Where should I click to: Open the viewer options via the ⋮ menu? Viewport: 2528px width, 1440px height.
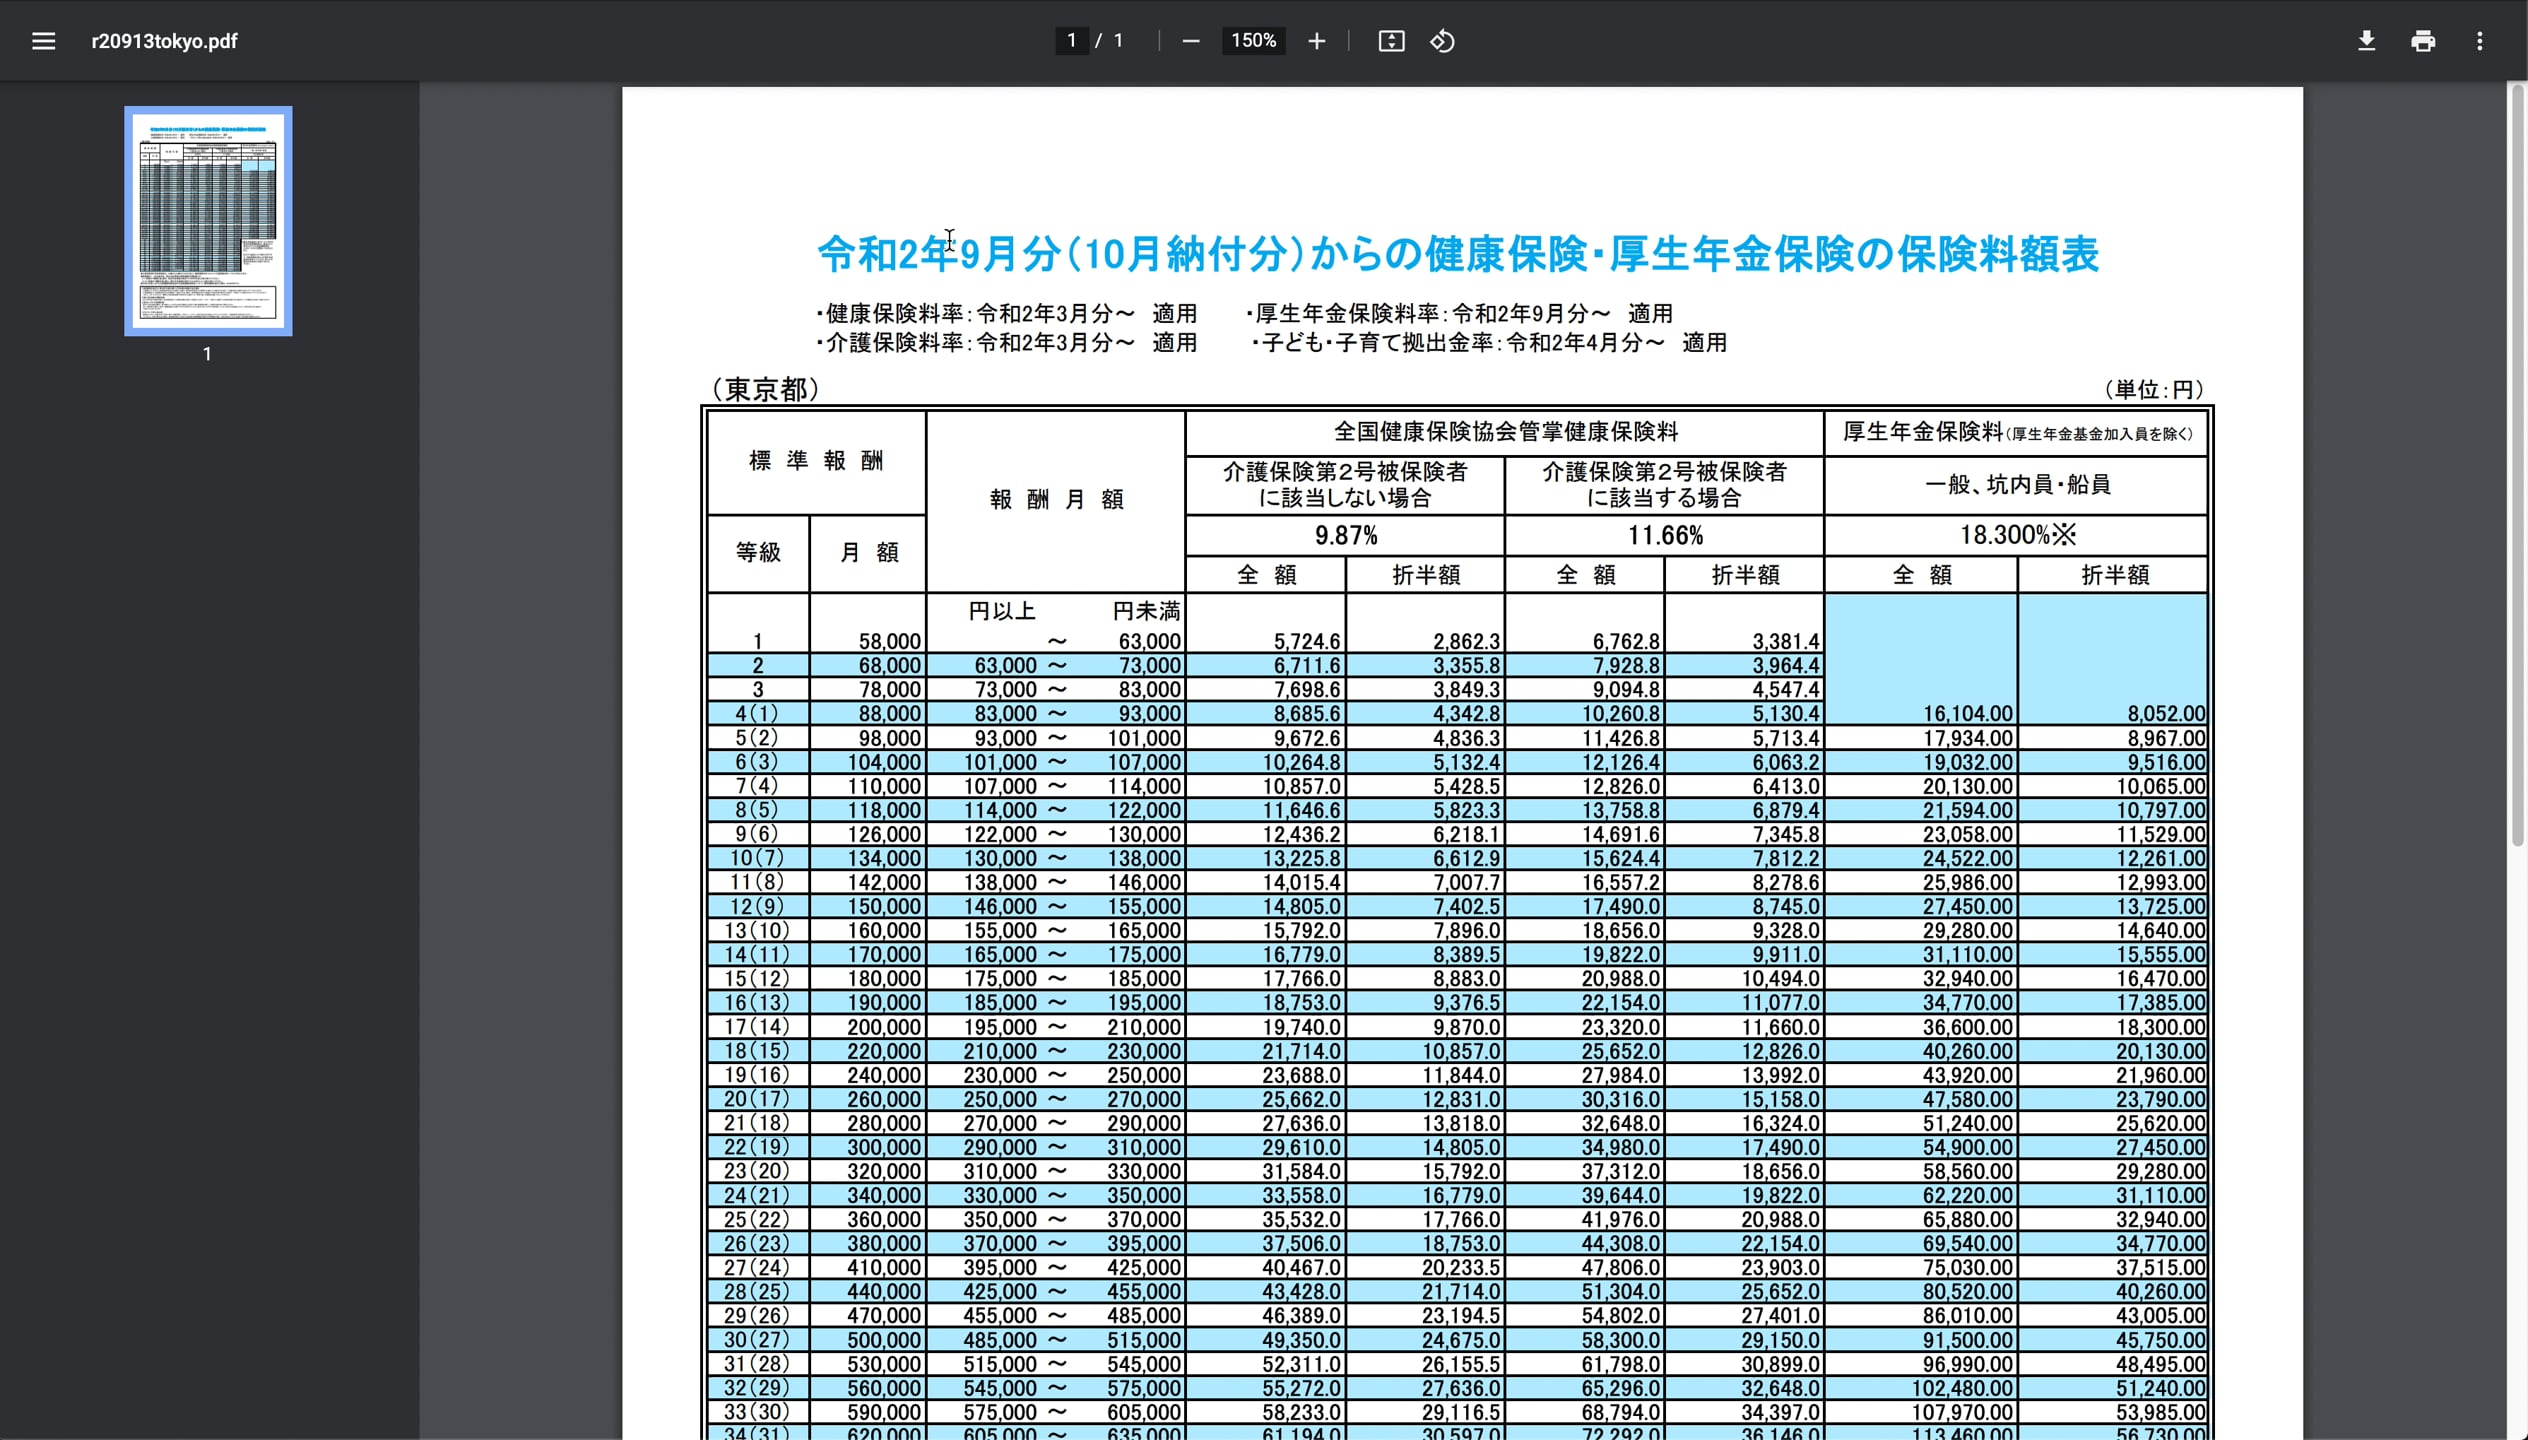click(2480, 41)
